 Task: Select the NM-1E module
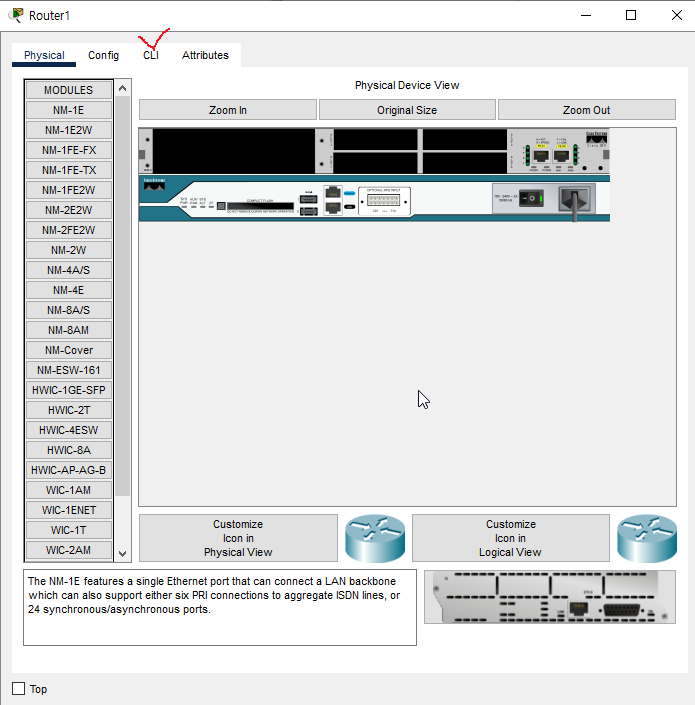[x=69, y=110]
